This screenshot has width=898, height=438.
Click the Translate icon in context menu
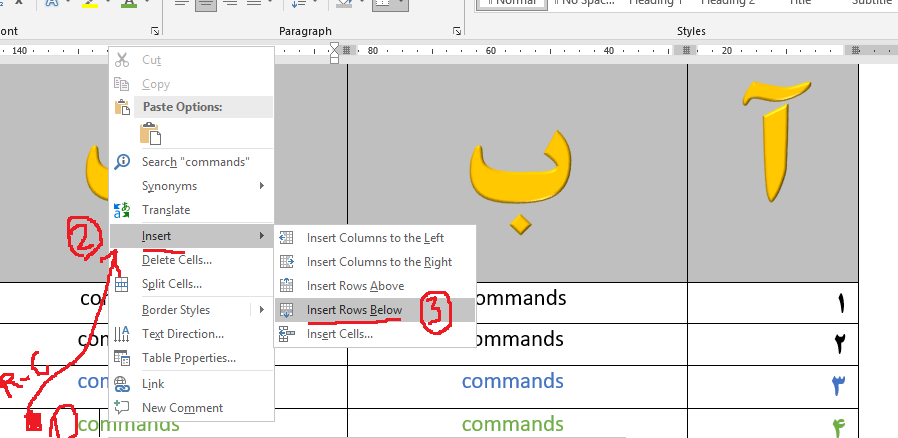click(122, 210)
